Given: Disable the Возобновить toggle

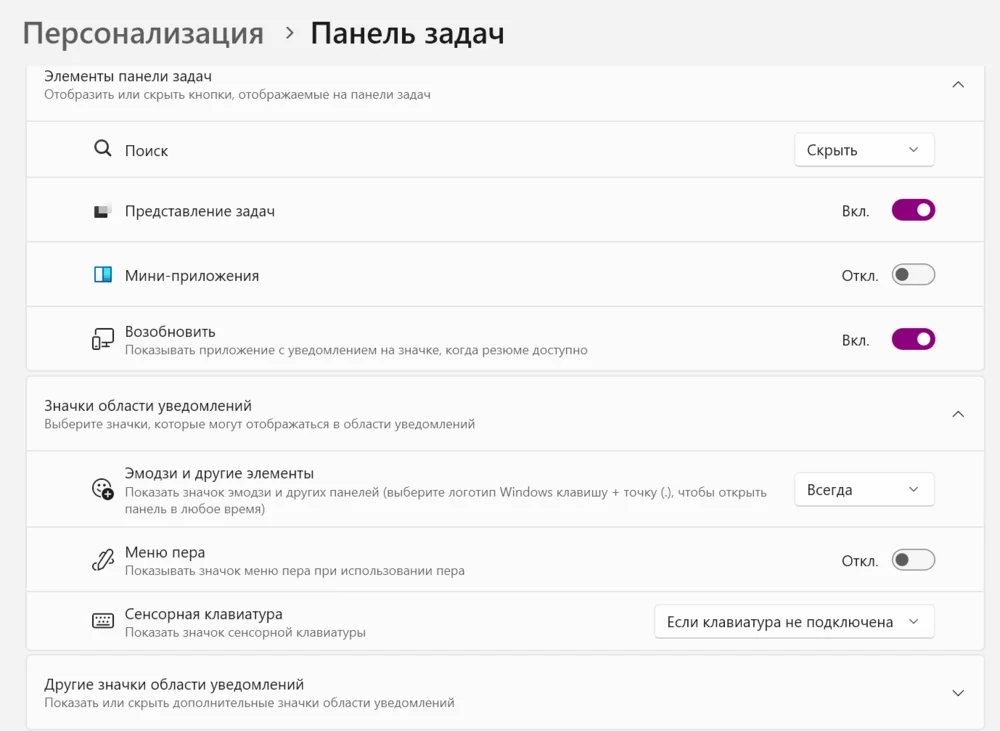Looking at the screenshot, I should [x=913, y=339].
